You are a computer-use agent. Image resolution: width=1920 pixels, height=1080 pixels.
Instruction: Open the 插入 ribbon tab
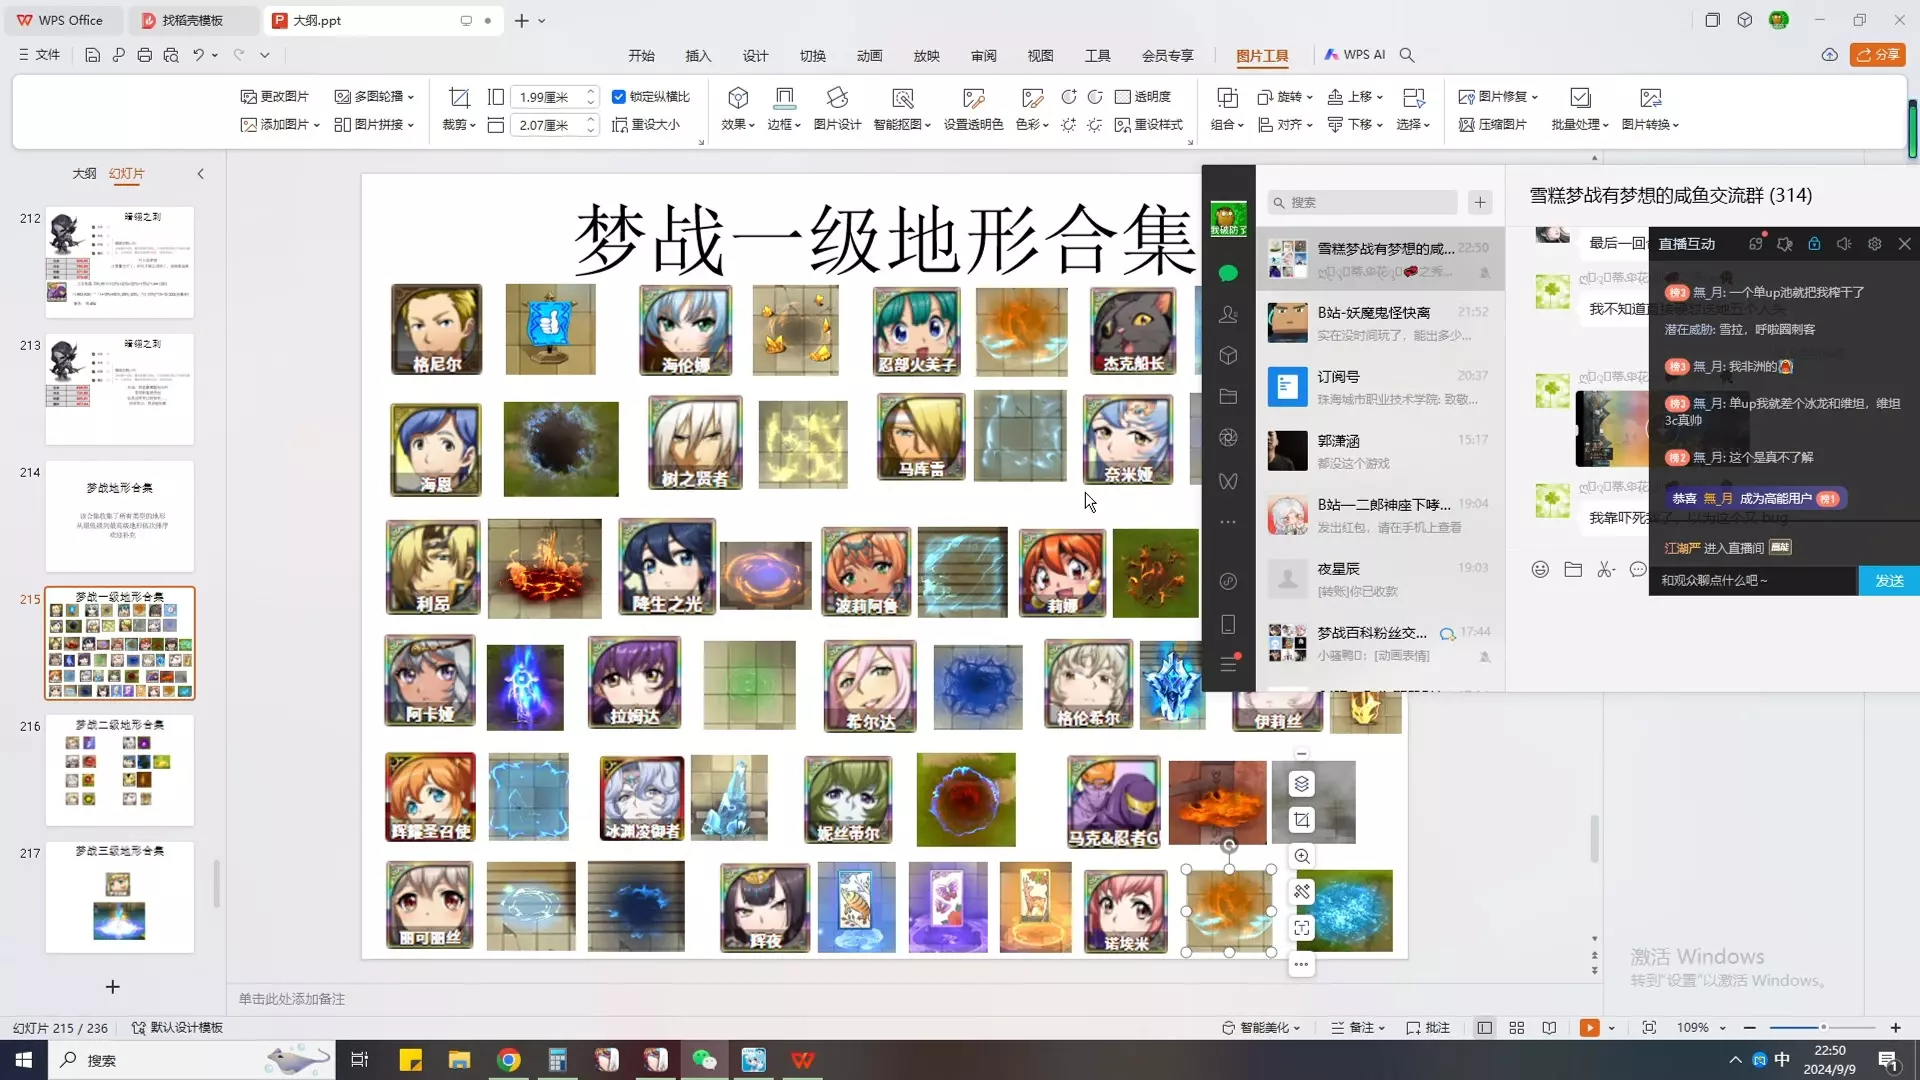698,56
